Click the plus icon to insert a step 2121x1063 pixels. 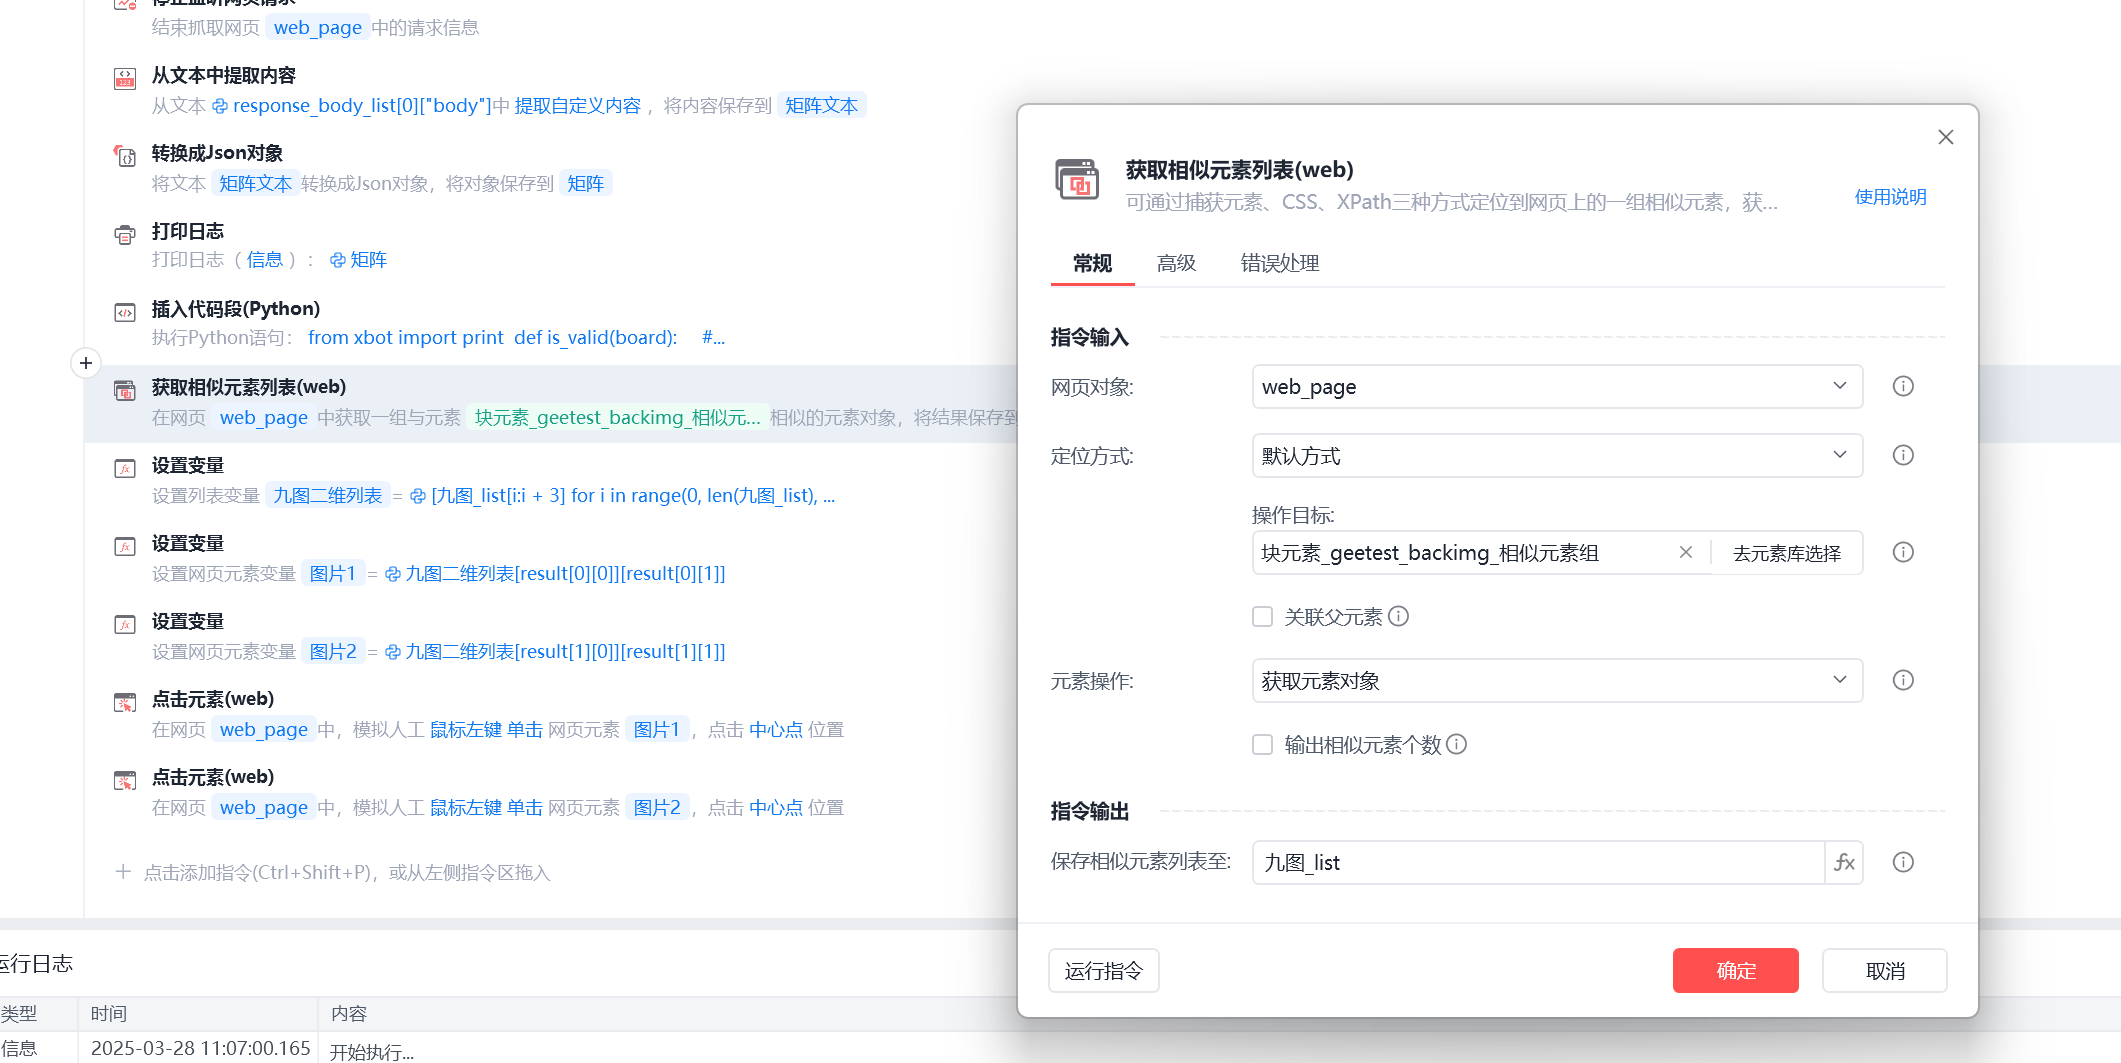click(x=86, y=363)
